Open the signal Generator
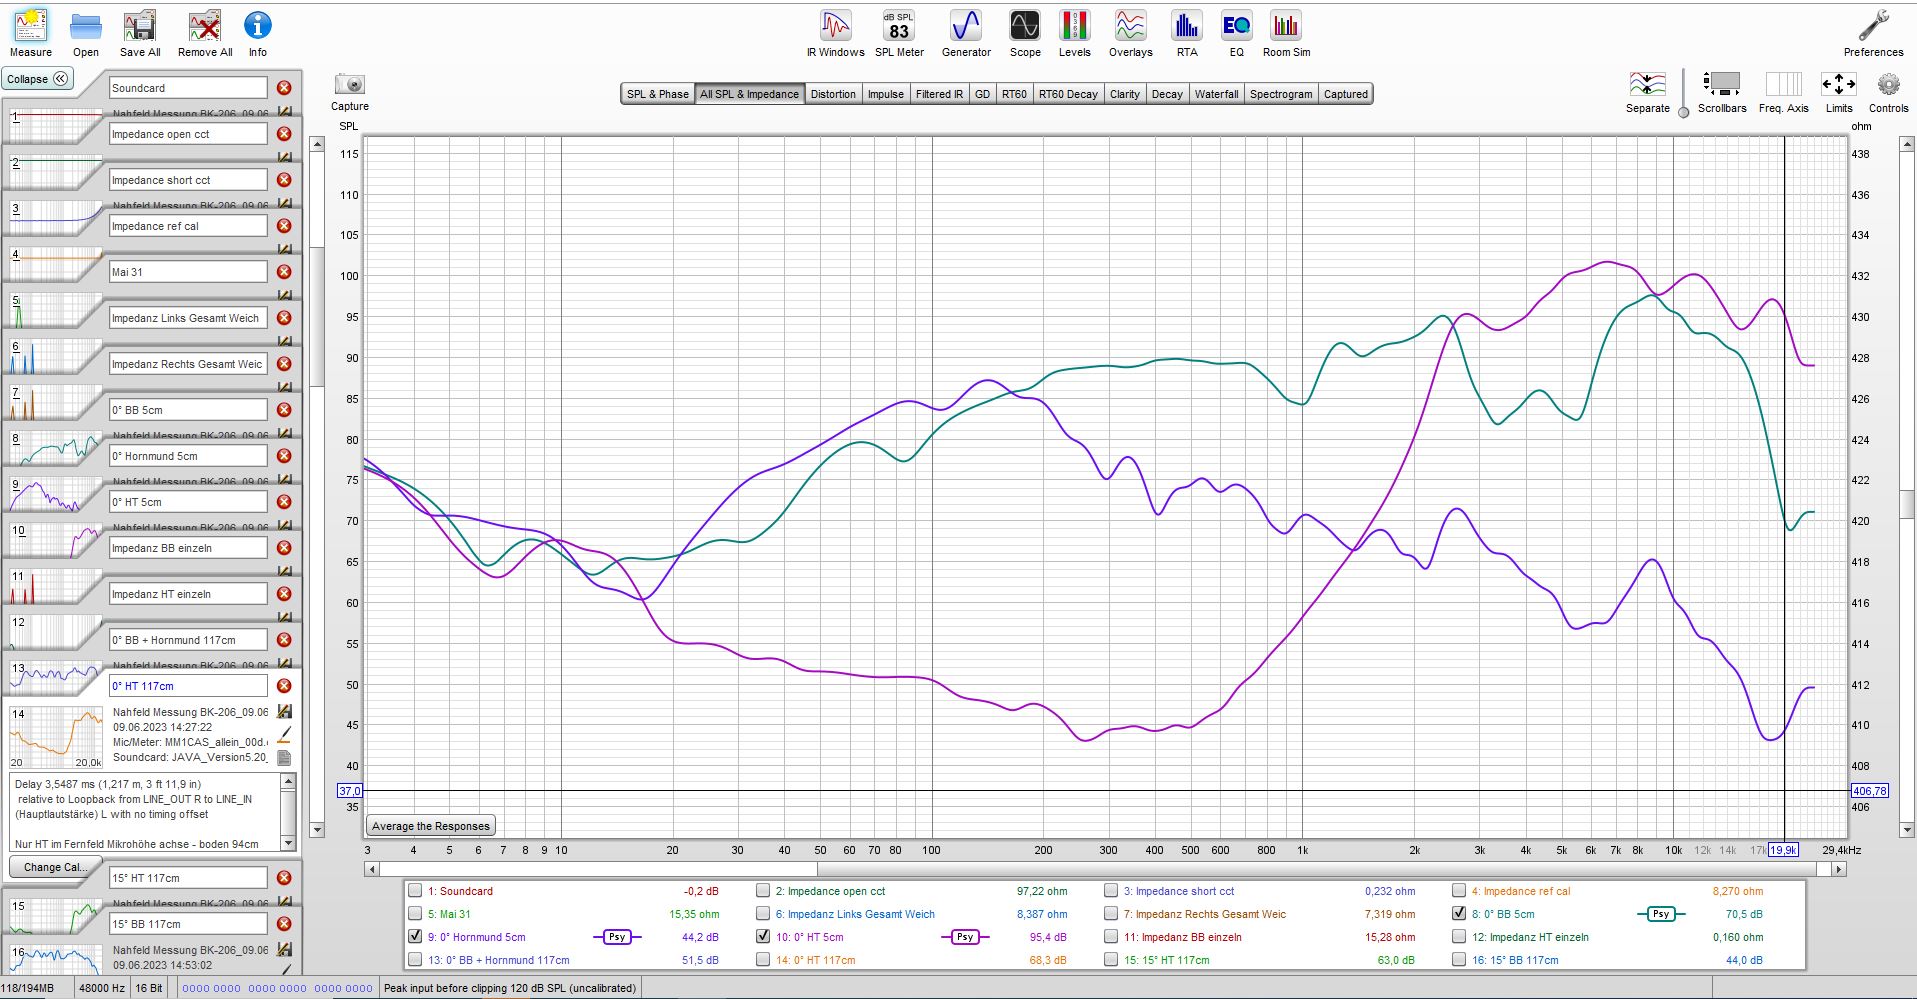1917x999 pixels. pyautogui.click(x=966, y=34)
